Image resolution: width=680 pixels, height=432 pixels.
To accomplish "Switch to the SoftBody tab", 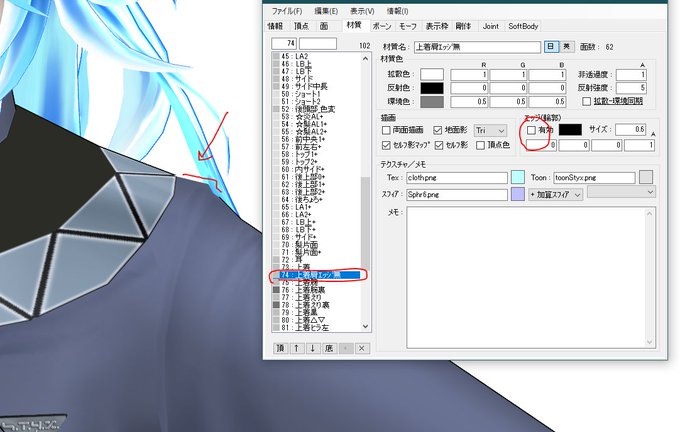I will click(523, 26).
